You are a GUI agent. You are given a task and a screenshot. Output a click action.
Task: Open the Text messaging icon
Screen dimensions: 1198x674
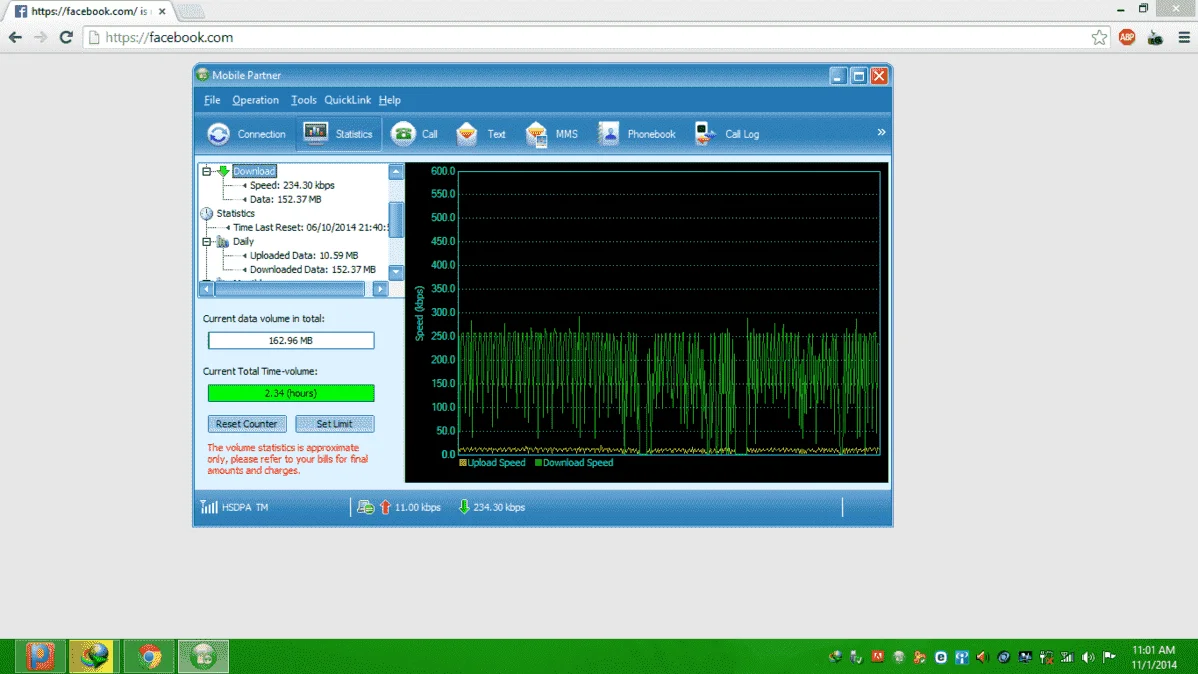pyautogui.click(x=466, y=134)
